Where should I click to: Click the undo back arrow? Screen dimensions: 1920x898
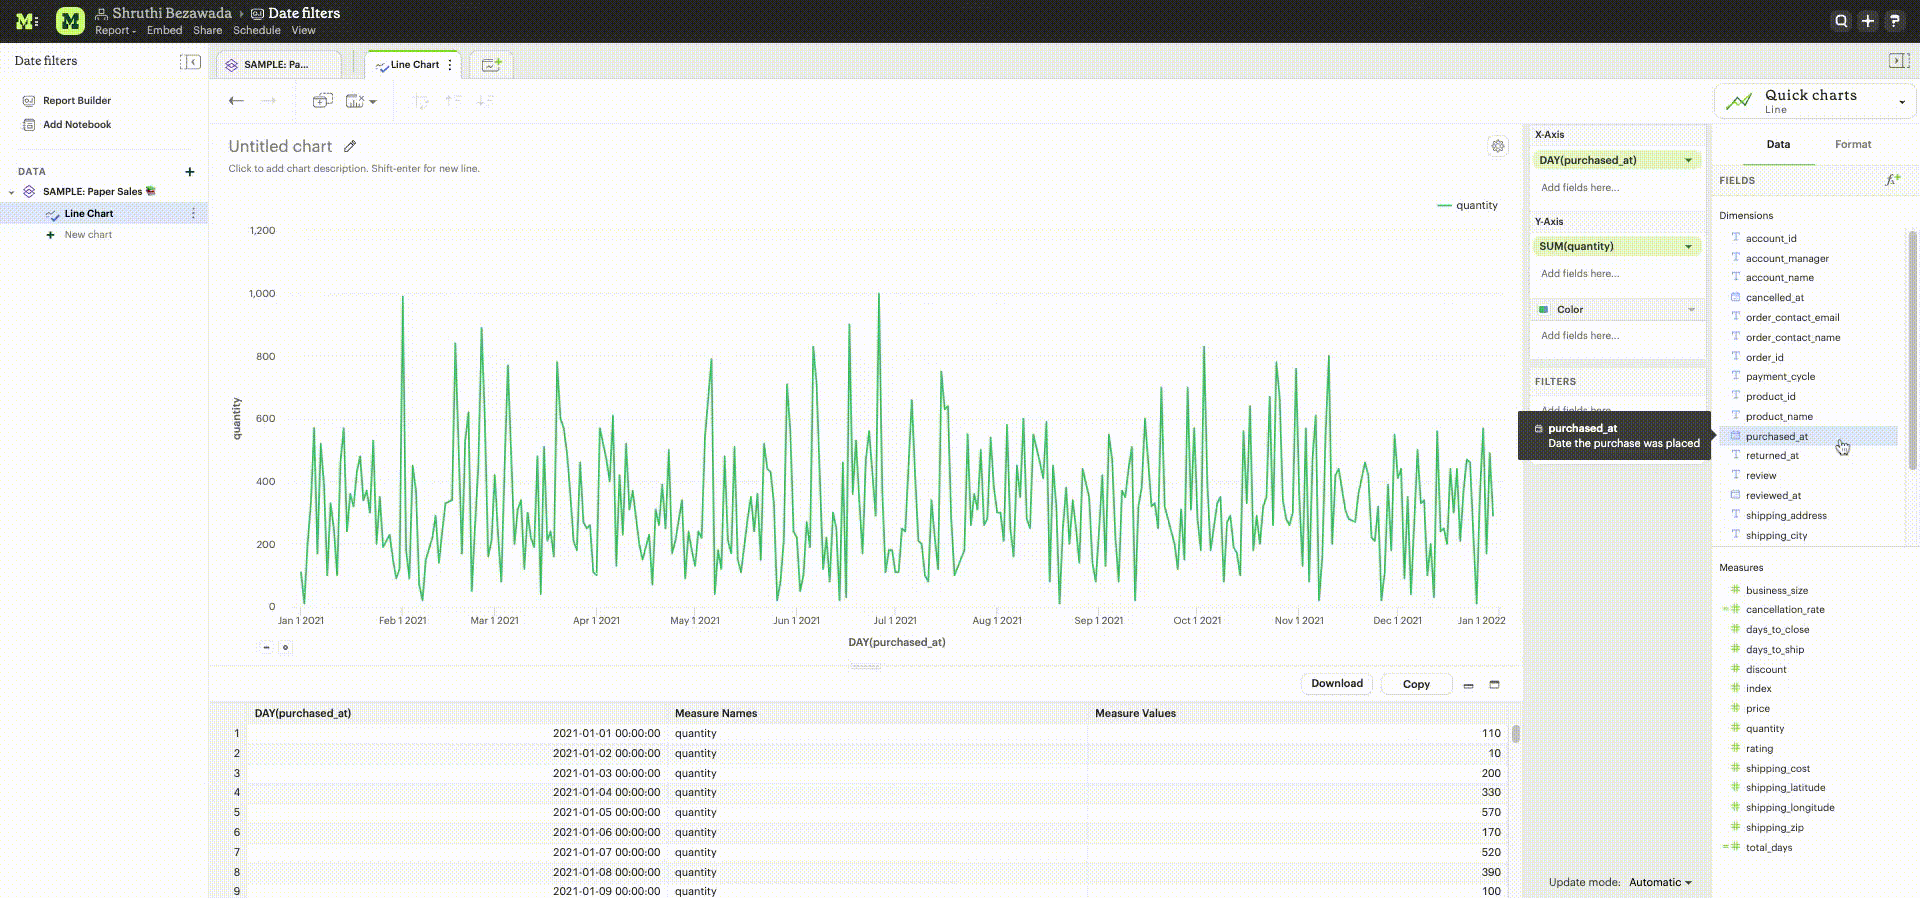(x=236, y=101)
